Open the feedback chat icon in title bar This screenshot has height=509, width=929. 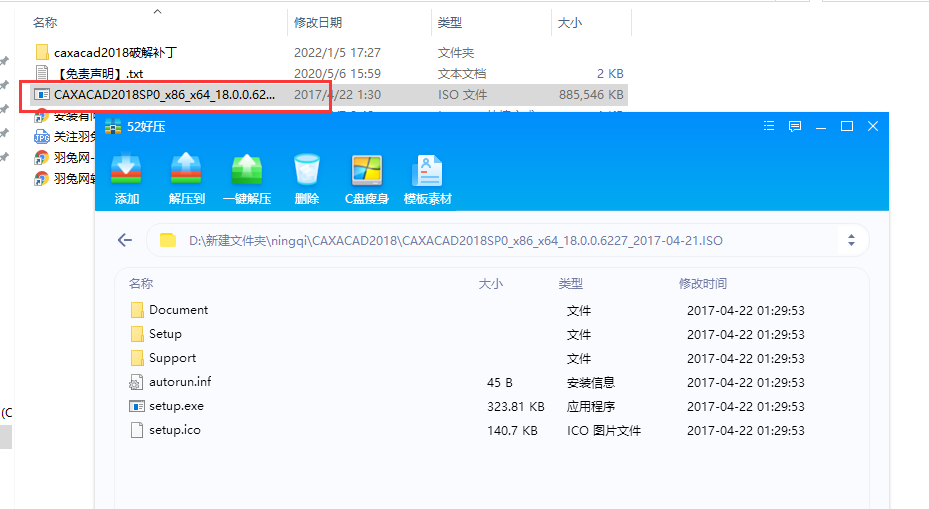(x=795, y=126)
